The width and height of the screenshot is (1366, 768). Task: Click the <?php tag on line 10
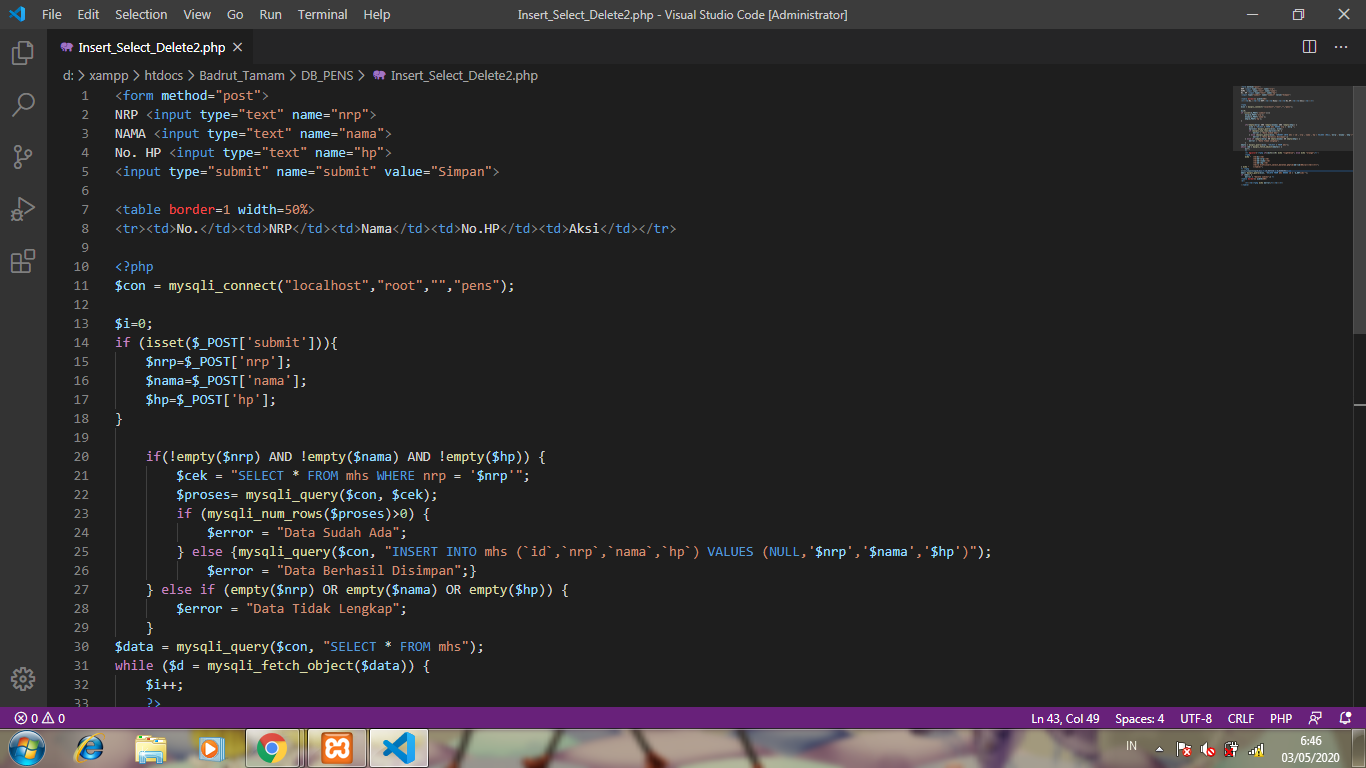click(x=134, y=267)
